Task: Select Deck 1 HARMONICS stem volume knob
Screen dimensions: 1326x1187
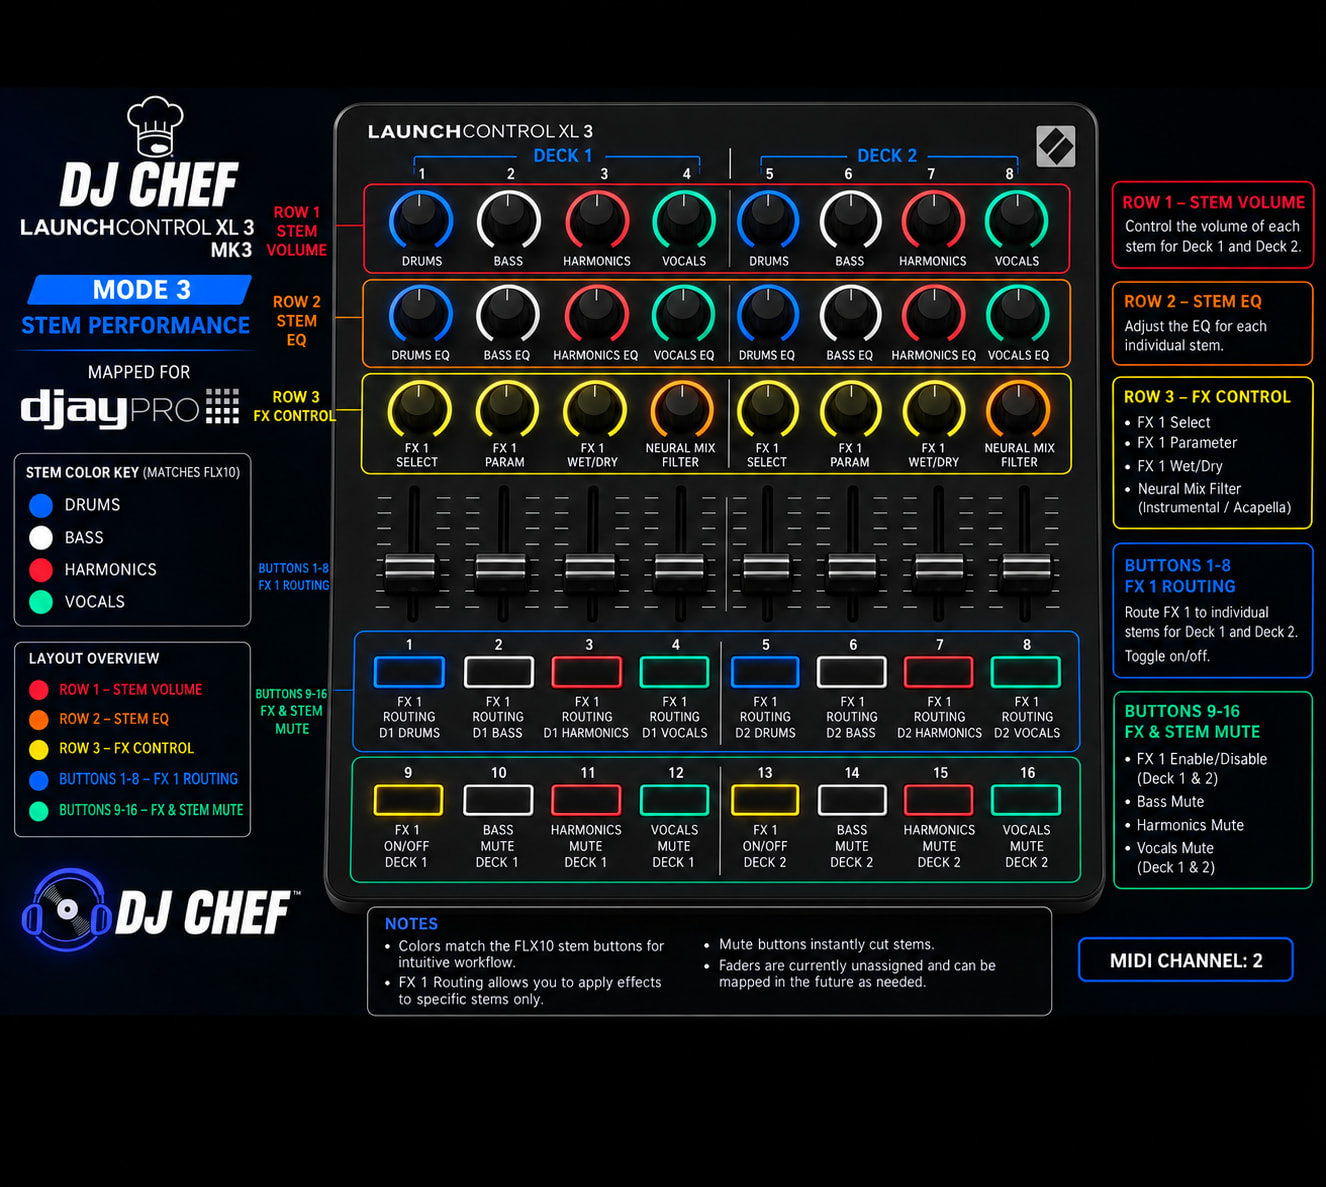Action: coord(597,220)
